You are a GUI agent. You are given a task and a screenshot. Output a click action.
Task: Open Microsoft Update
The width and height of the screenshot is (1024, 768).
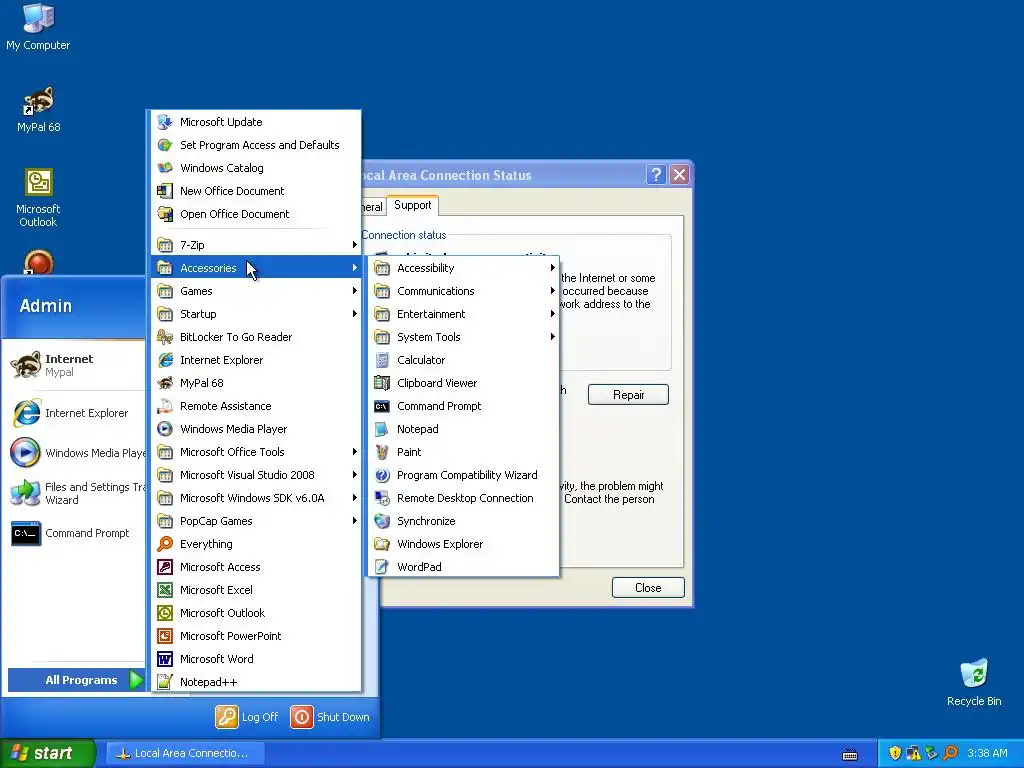[256, 121]
